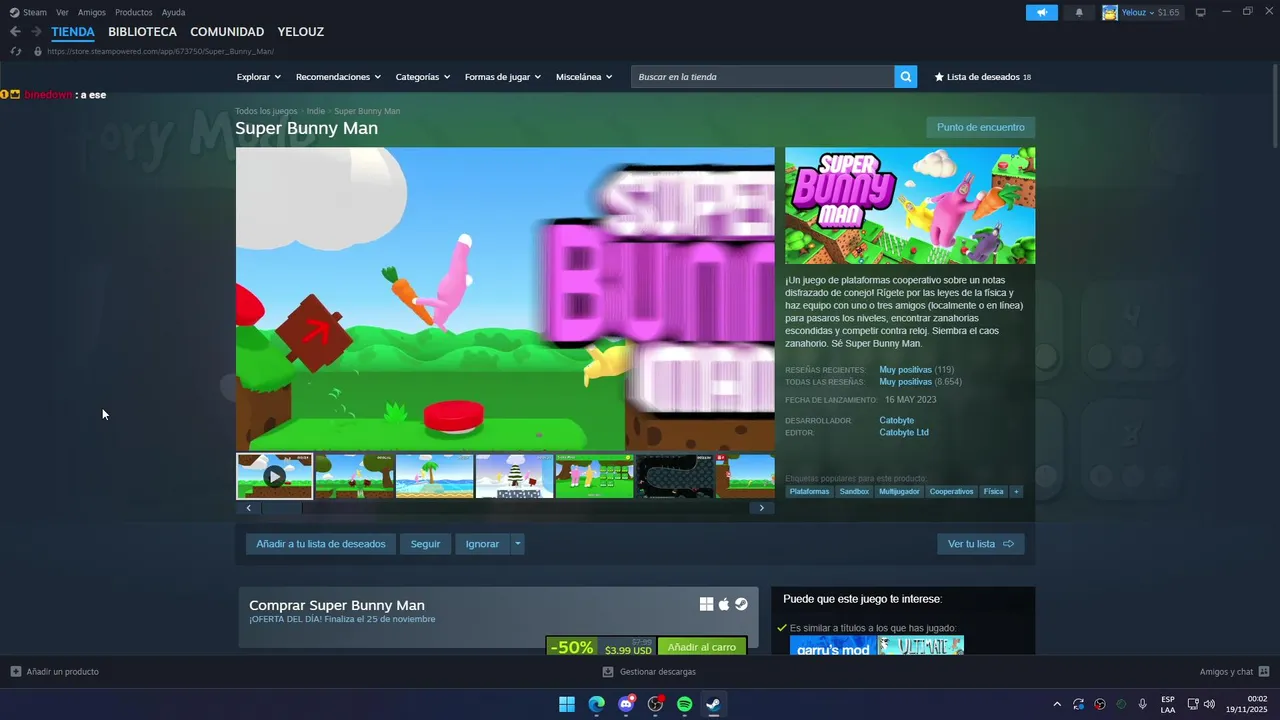Select the beach level screenshot thumbnail
The height and width of the screenshot is (720, 1280).
(434, 476)
